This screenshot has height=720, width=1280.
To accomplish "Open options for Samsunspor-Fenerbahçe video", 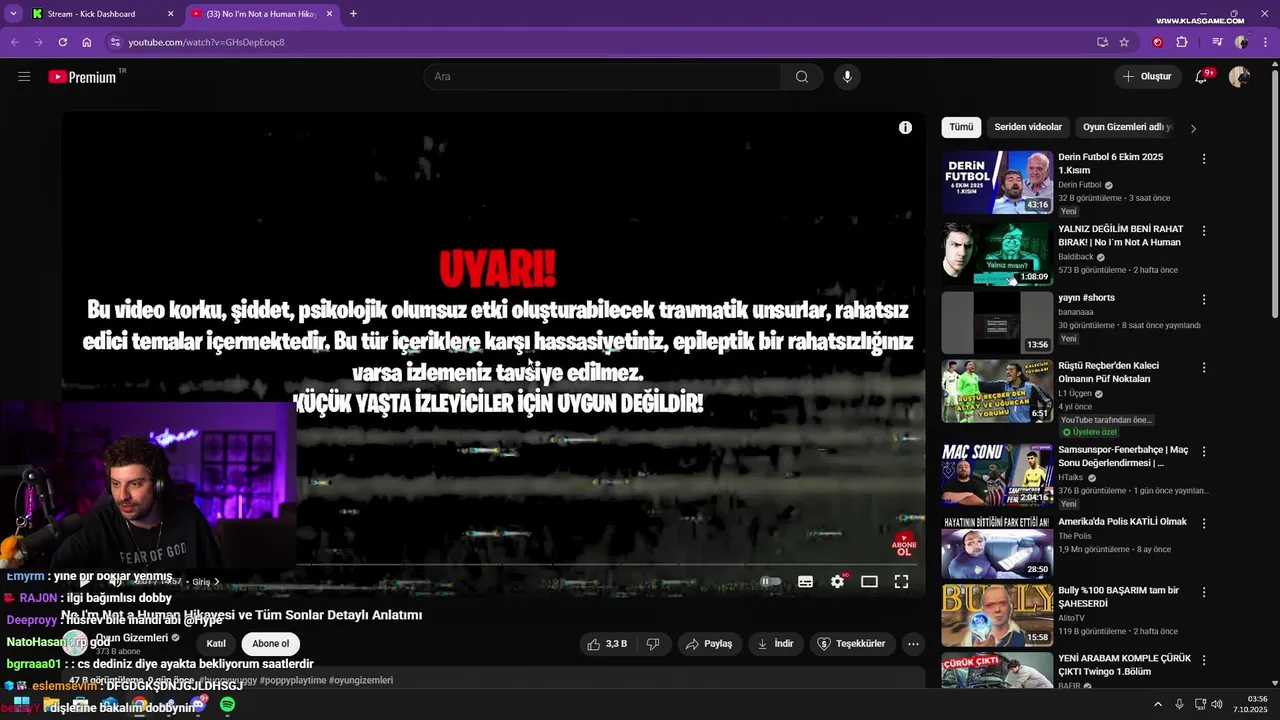I will [x=1204, y=451].
